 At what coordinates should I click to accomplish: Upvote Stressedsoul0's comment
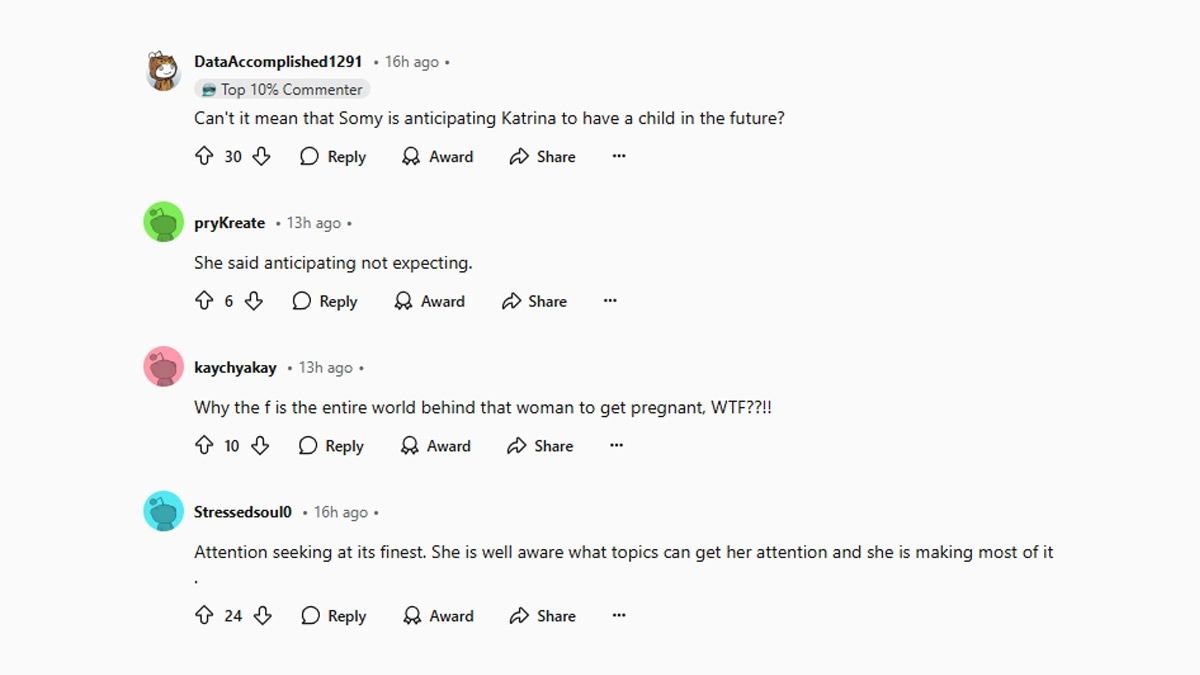[x=204, y=616]
